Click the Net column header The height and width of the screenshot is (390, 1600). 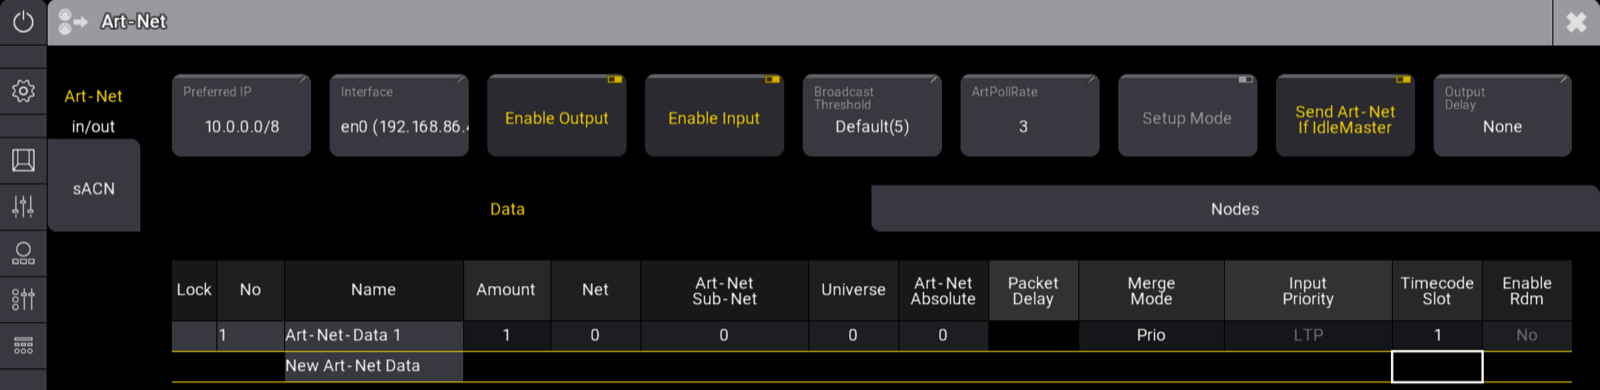[x=595, y=290]
